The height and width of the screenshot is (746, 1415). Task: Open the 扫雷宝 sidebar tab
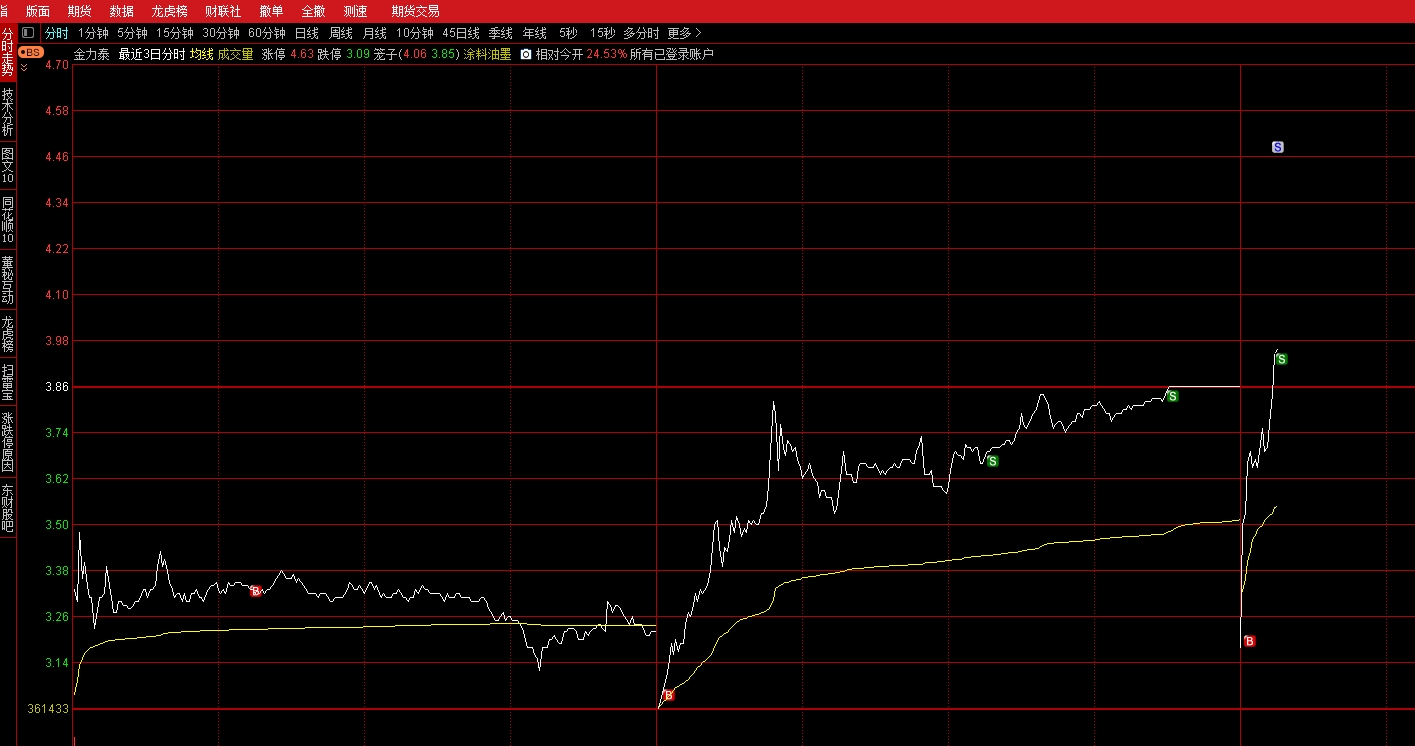(8, 382)
